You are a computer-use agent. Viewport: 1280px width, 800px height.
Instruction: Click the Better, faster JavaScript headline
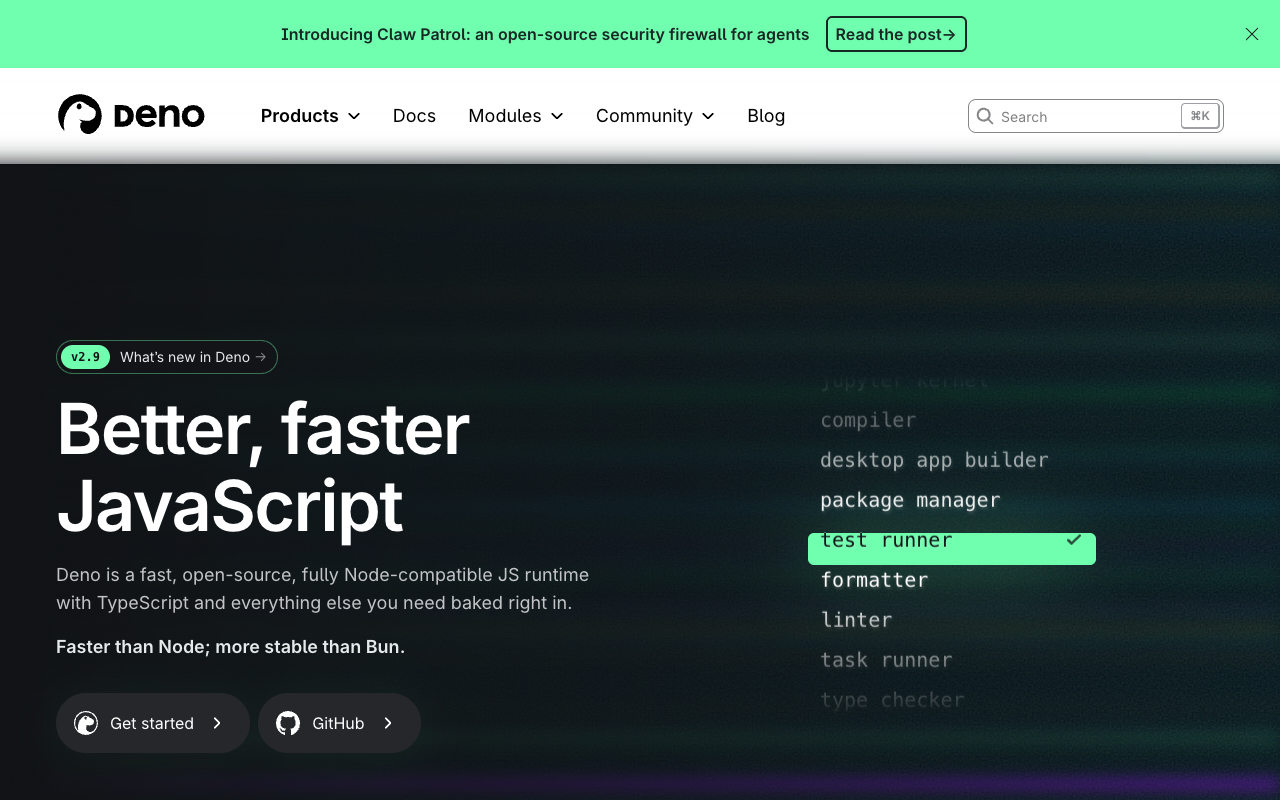click(263, 467)
